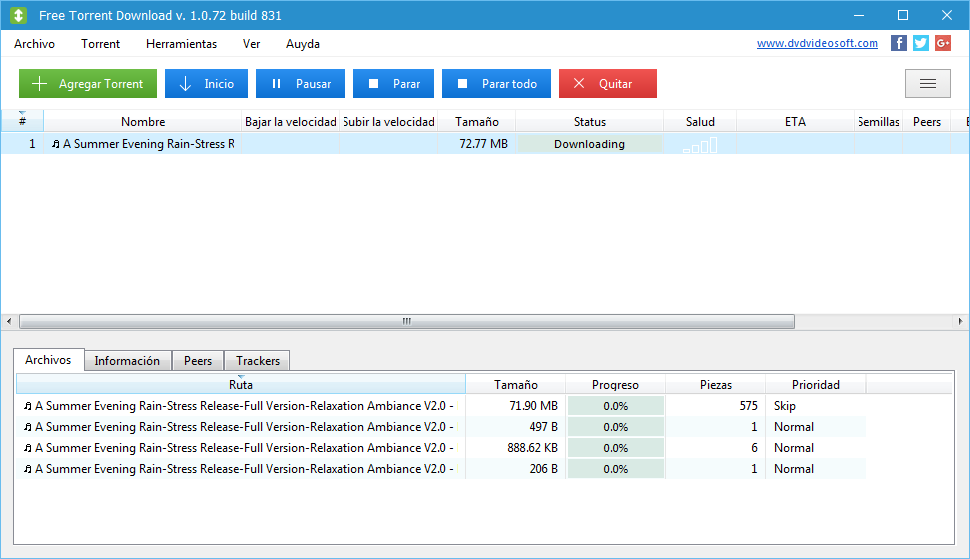This screenshot has width=970, height=559.
Task: Open the Herramientas menu
Action: click(x=181, y=44)
